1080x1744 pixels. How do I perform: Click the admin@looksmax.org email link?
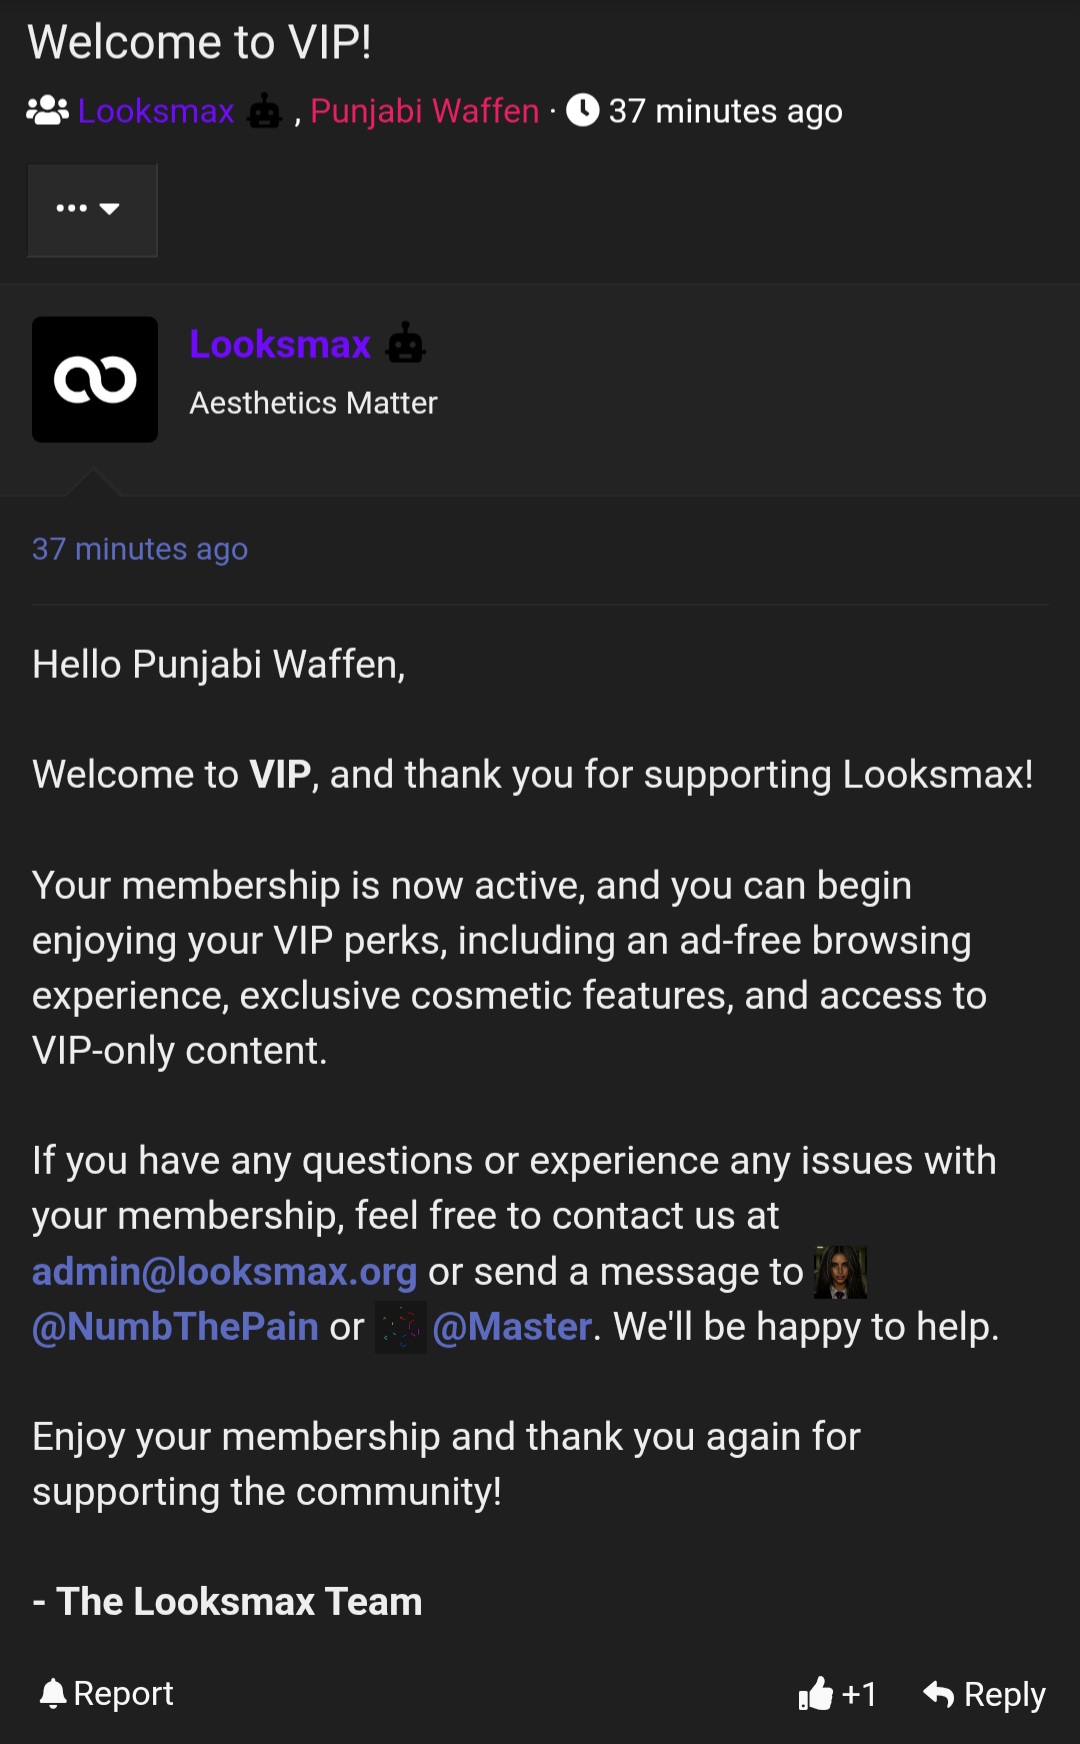pos(224,1271)
